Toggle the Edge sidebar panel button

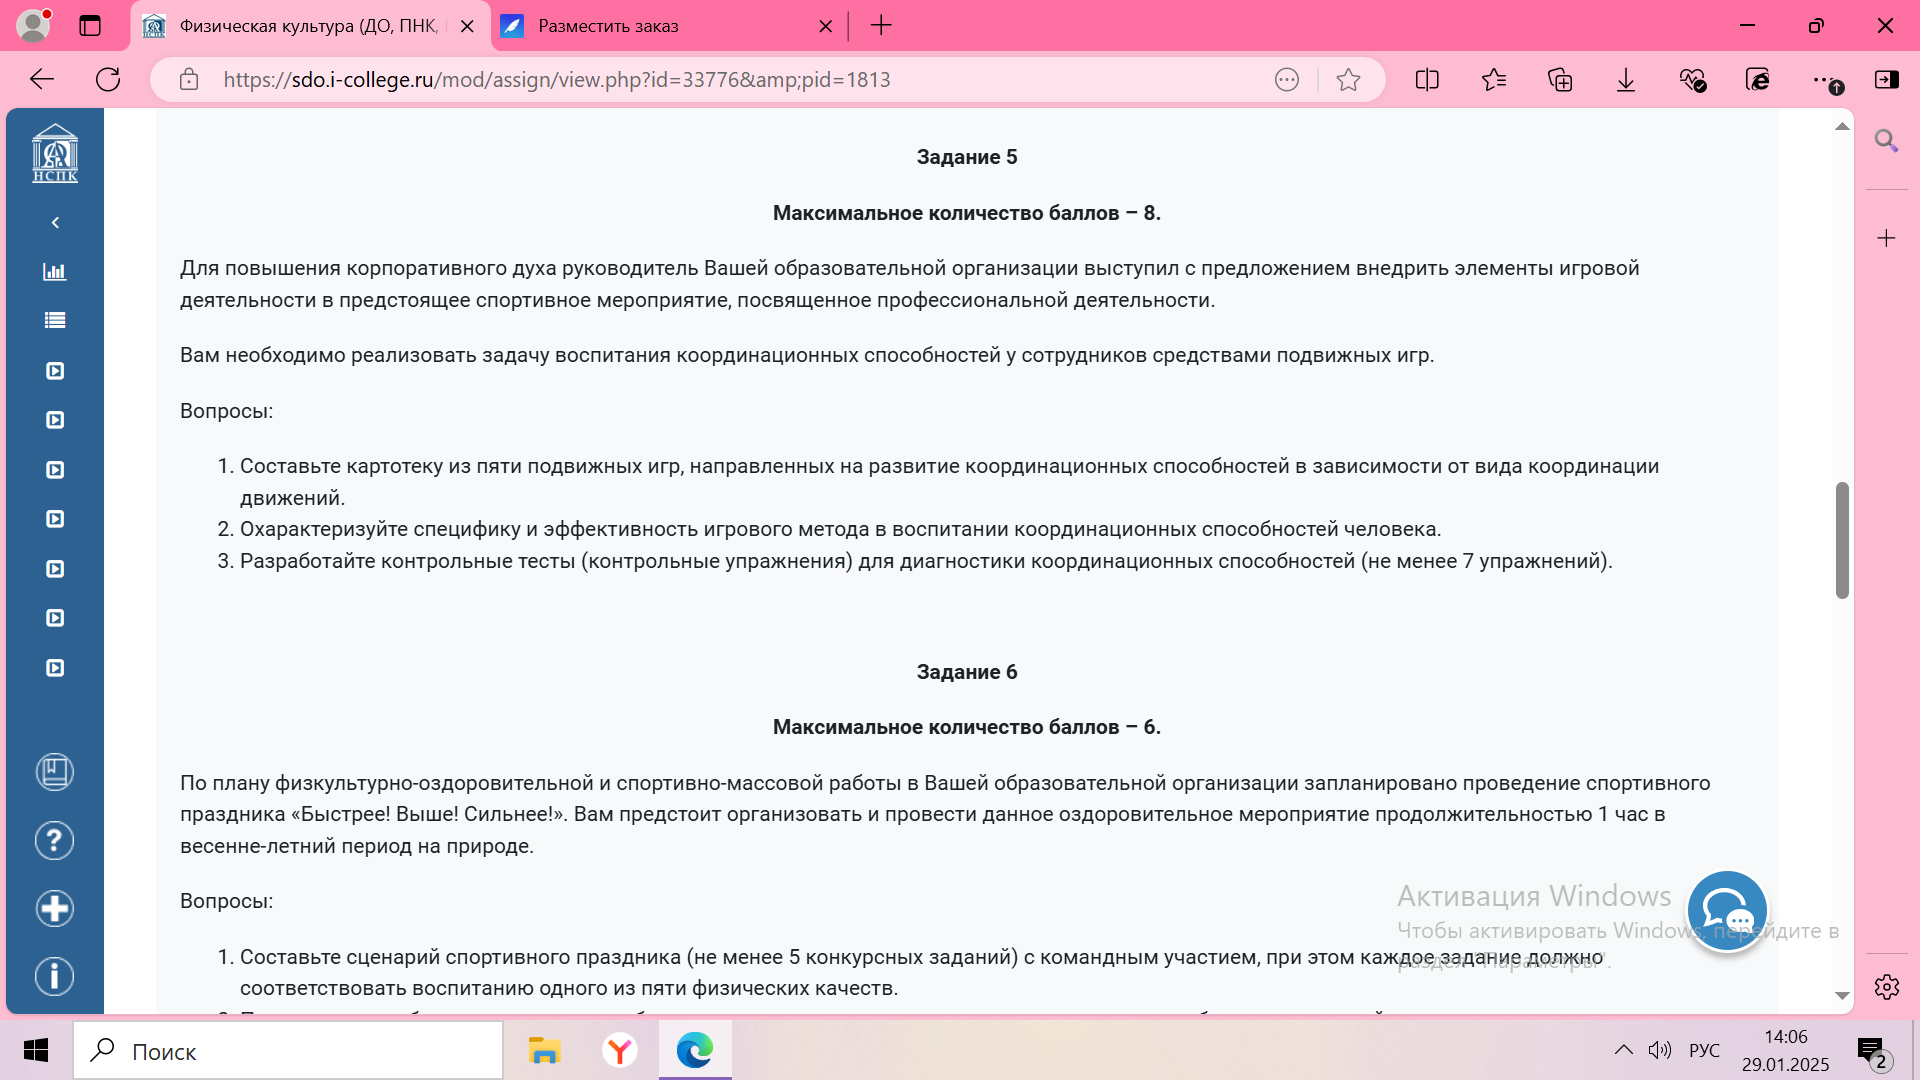1887,80
